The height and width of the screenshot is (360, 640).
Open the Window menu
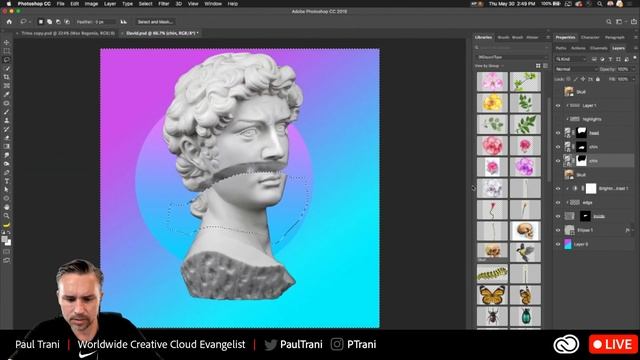pyautogui.click(x=213, y=4)
